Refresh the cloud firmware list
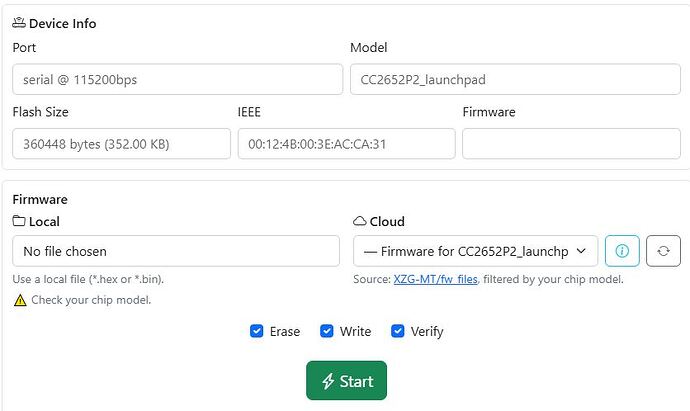 [x=663, y=251]
